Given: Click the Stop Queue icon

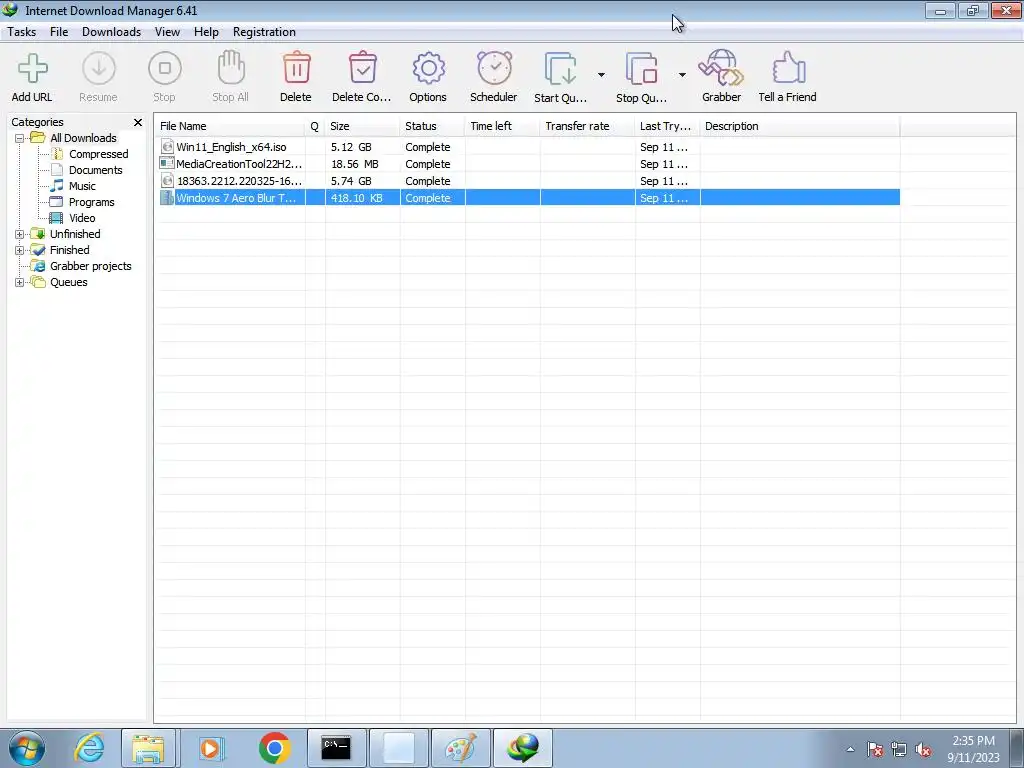Looking at the screenshot, I should 641,69.
